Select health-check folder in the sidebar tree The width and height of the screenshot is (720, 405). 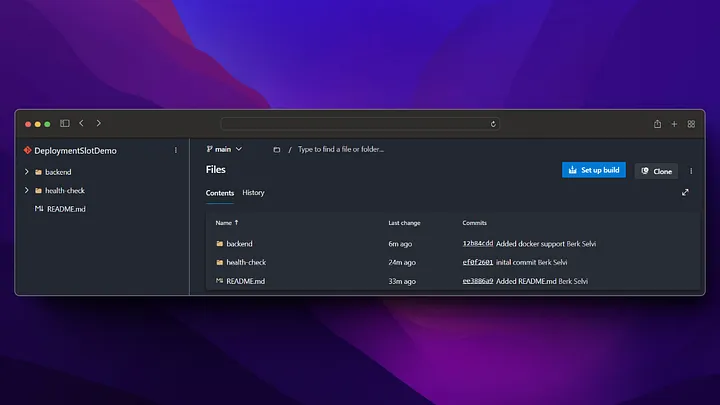(65, 190)
